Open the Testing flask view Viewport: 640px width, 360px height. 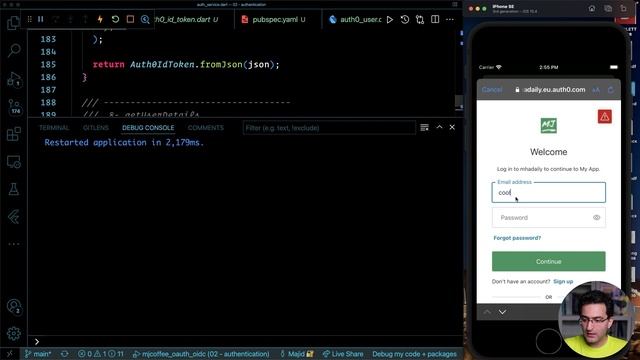[x=14, y=189]
